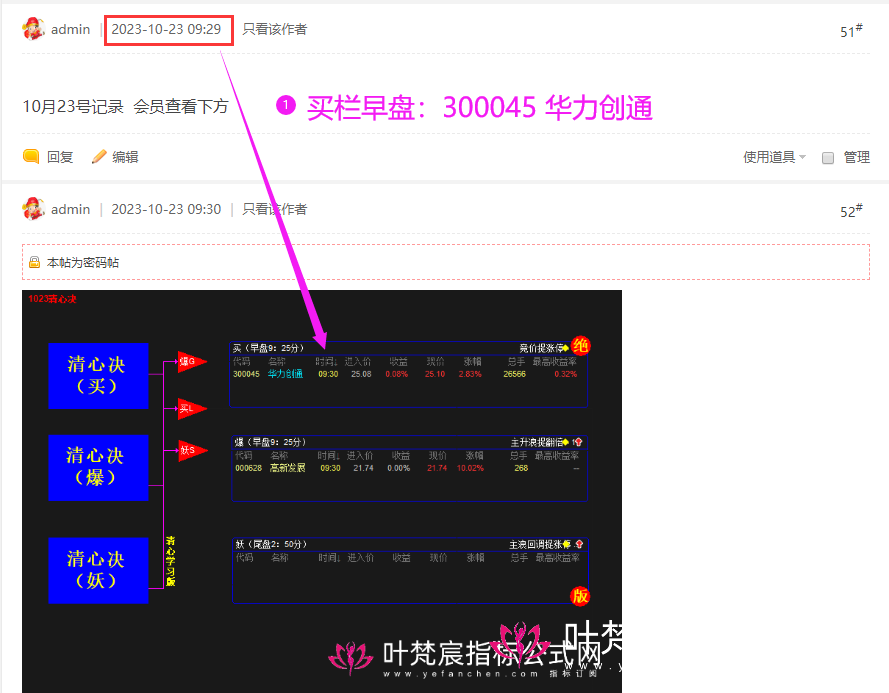Screen dimensions: 889x693
Task: Click admin avatar on post 51
Action: pos(33,29)
